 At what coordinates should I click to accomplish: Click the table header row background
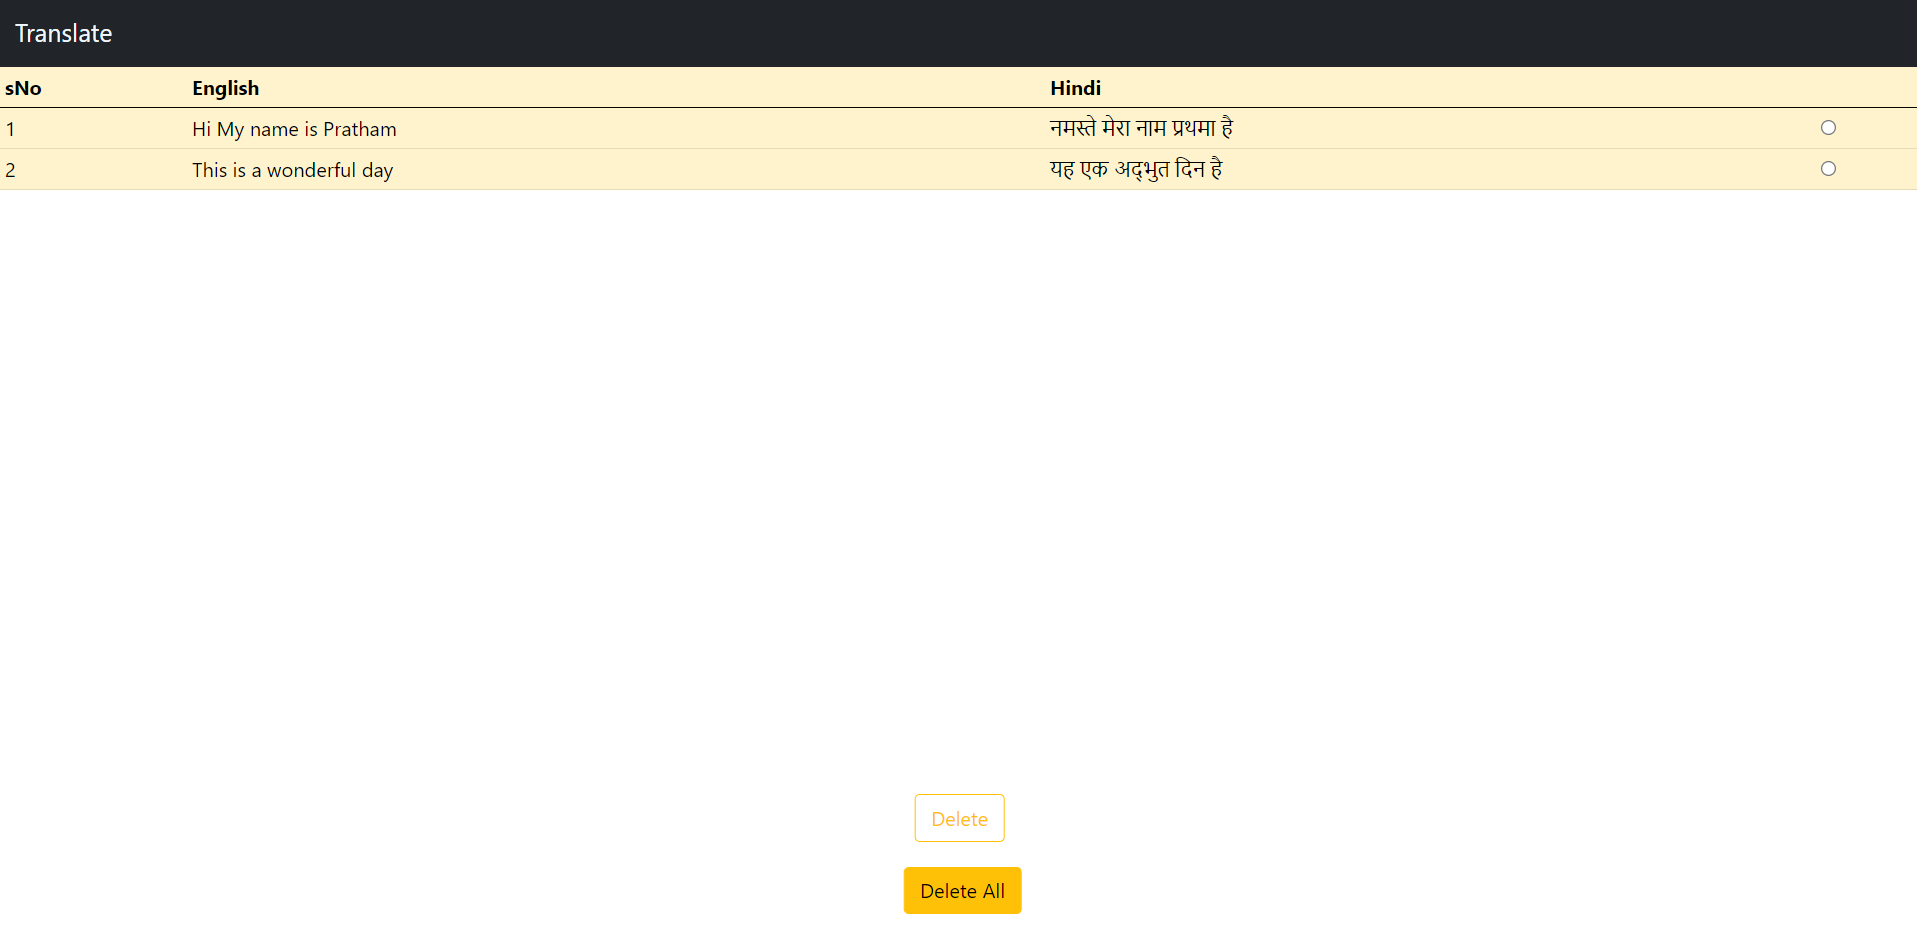pyautogui.click(x=700, y=88)
